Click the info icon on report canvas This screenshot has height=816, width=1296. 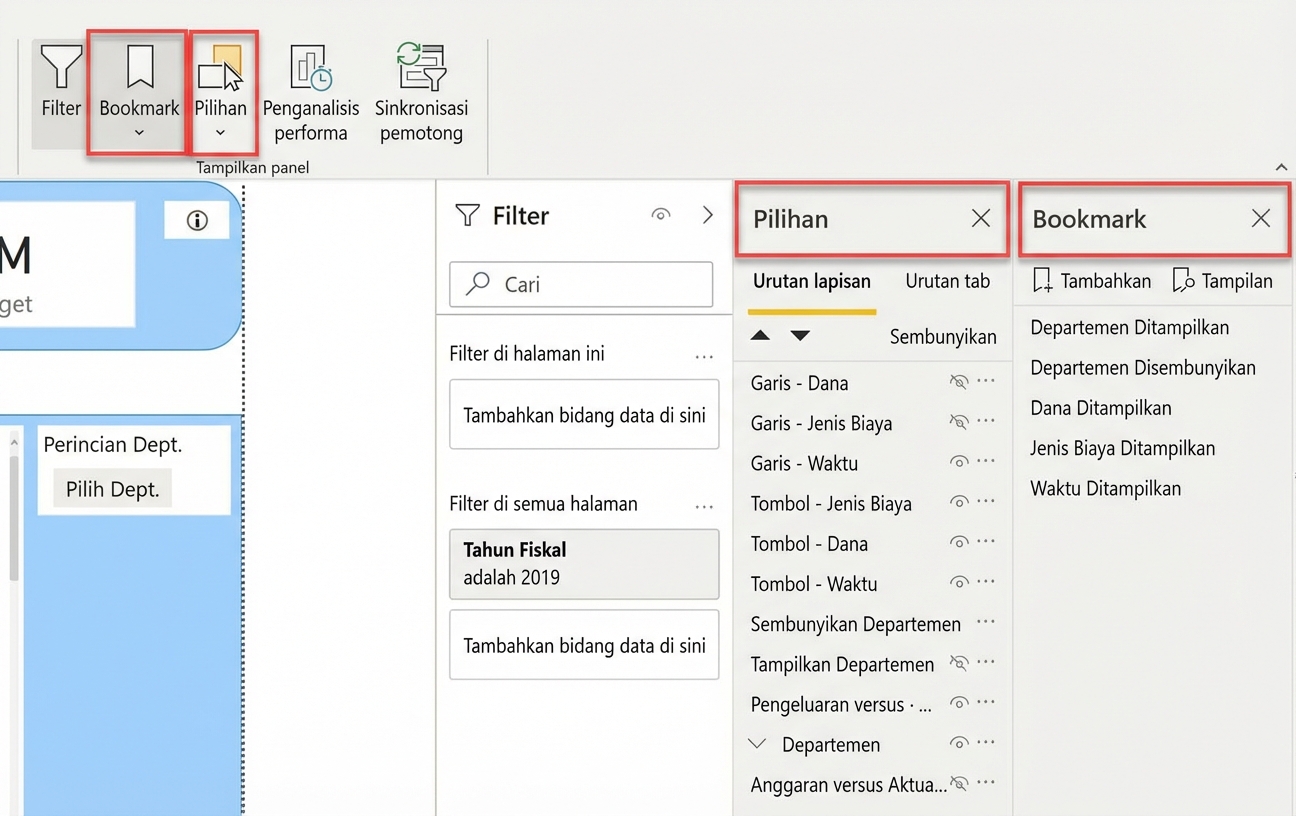tap(197, 221)
